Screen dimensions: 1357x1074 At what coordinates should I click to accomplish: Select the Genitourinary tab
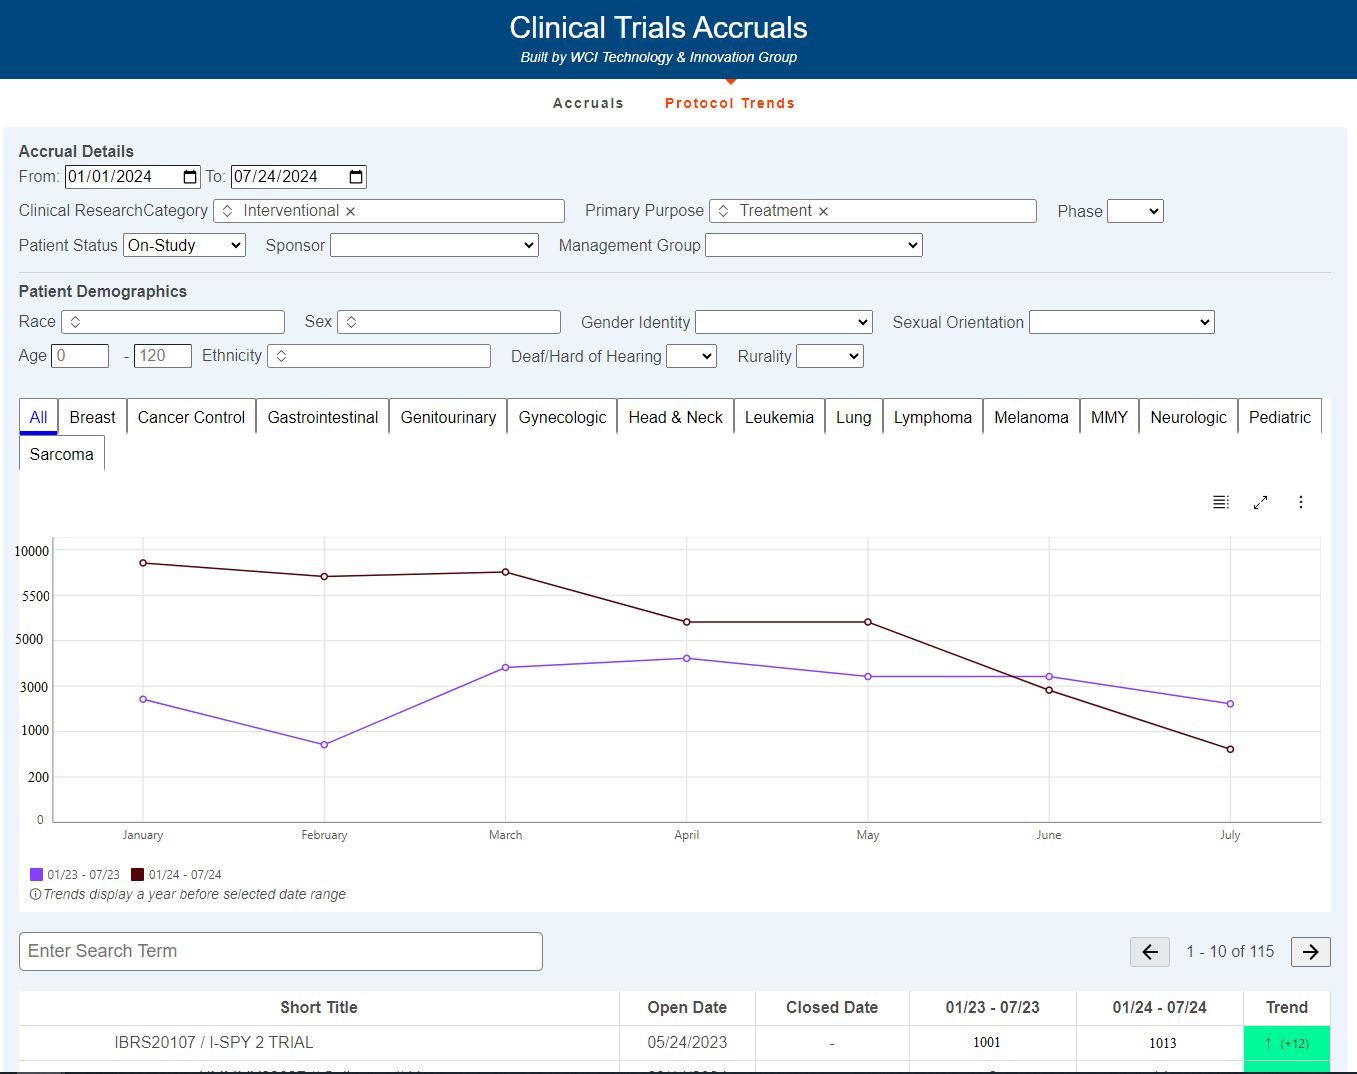pyautogui.click(x=448, y=417)
